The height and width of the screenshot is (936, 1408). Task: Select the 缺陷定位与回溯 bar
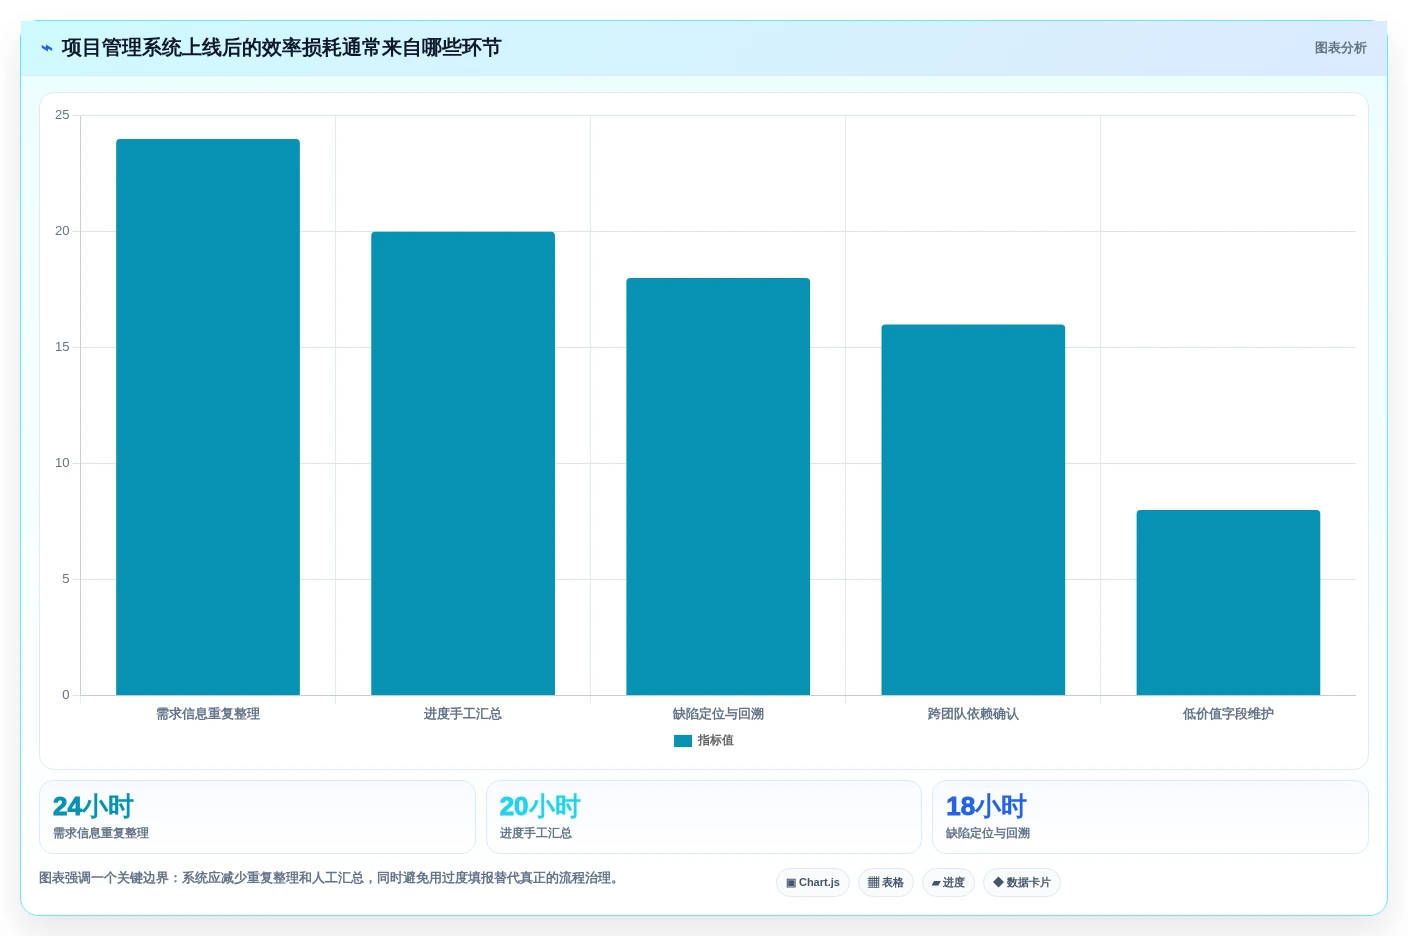718,486
